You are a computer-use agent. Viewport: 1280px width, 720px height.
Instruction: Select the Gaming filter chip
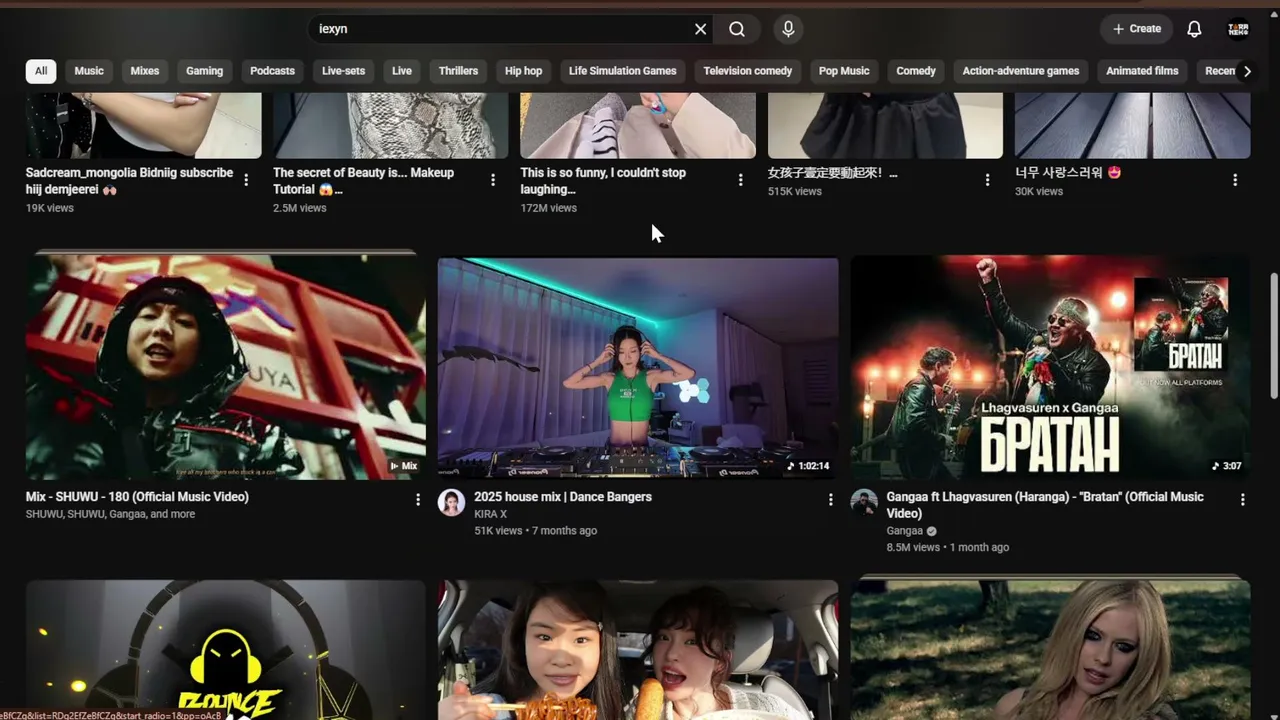(204, 71)
